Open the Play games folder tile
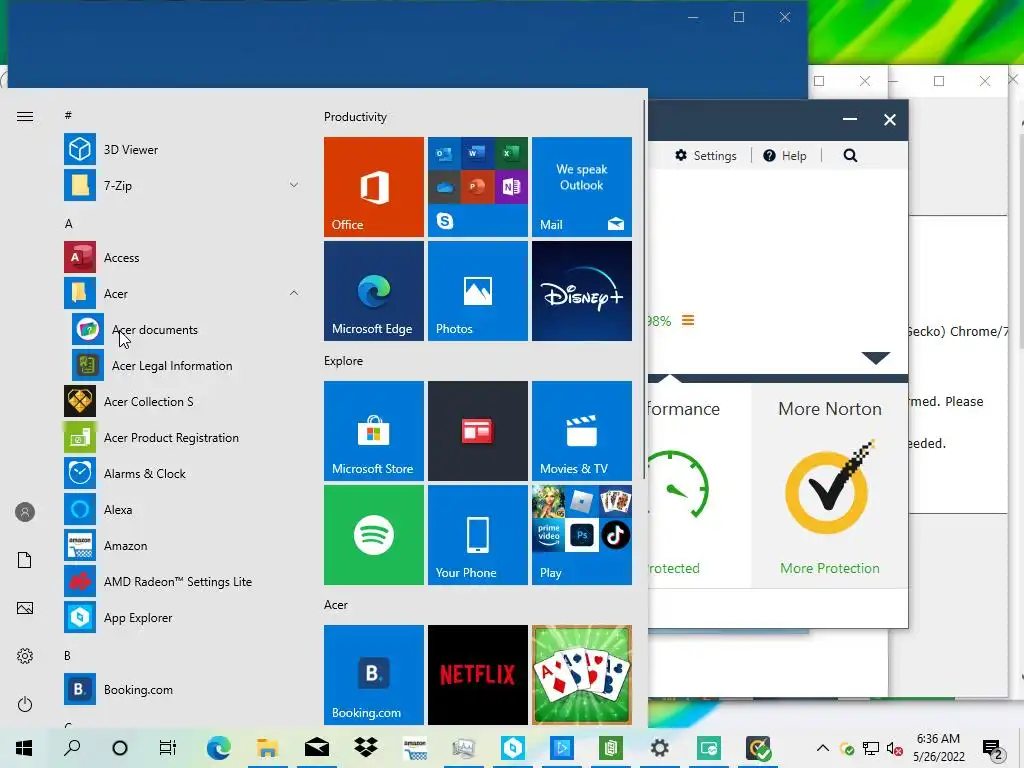Image resolution: width=1024 pixels, height=768 pixels. click(582, 535)
